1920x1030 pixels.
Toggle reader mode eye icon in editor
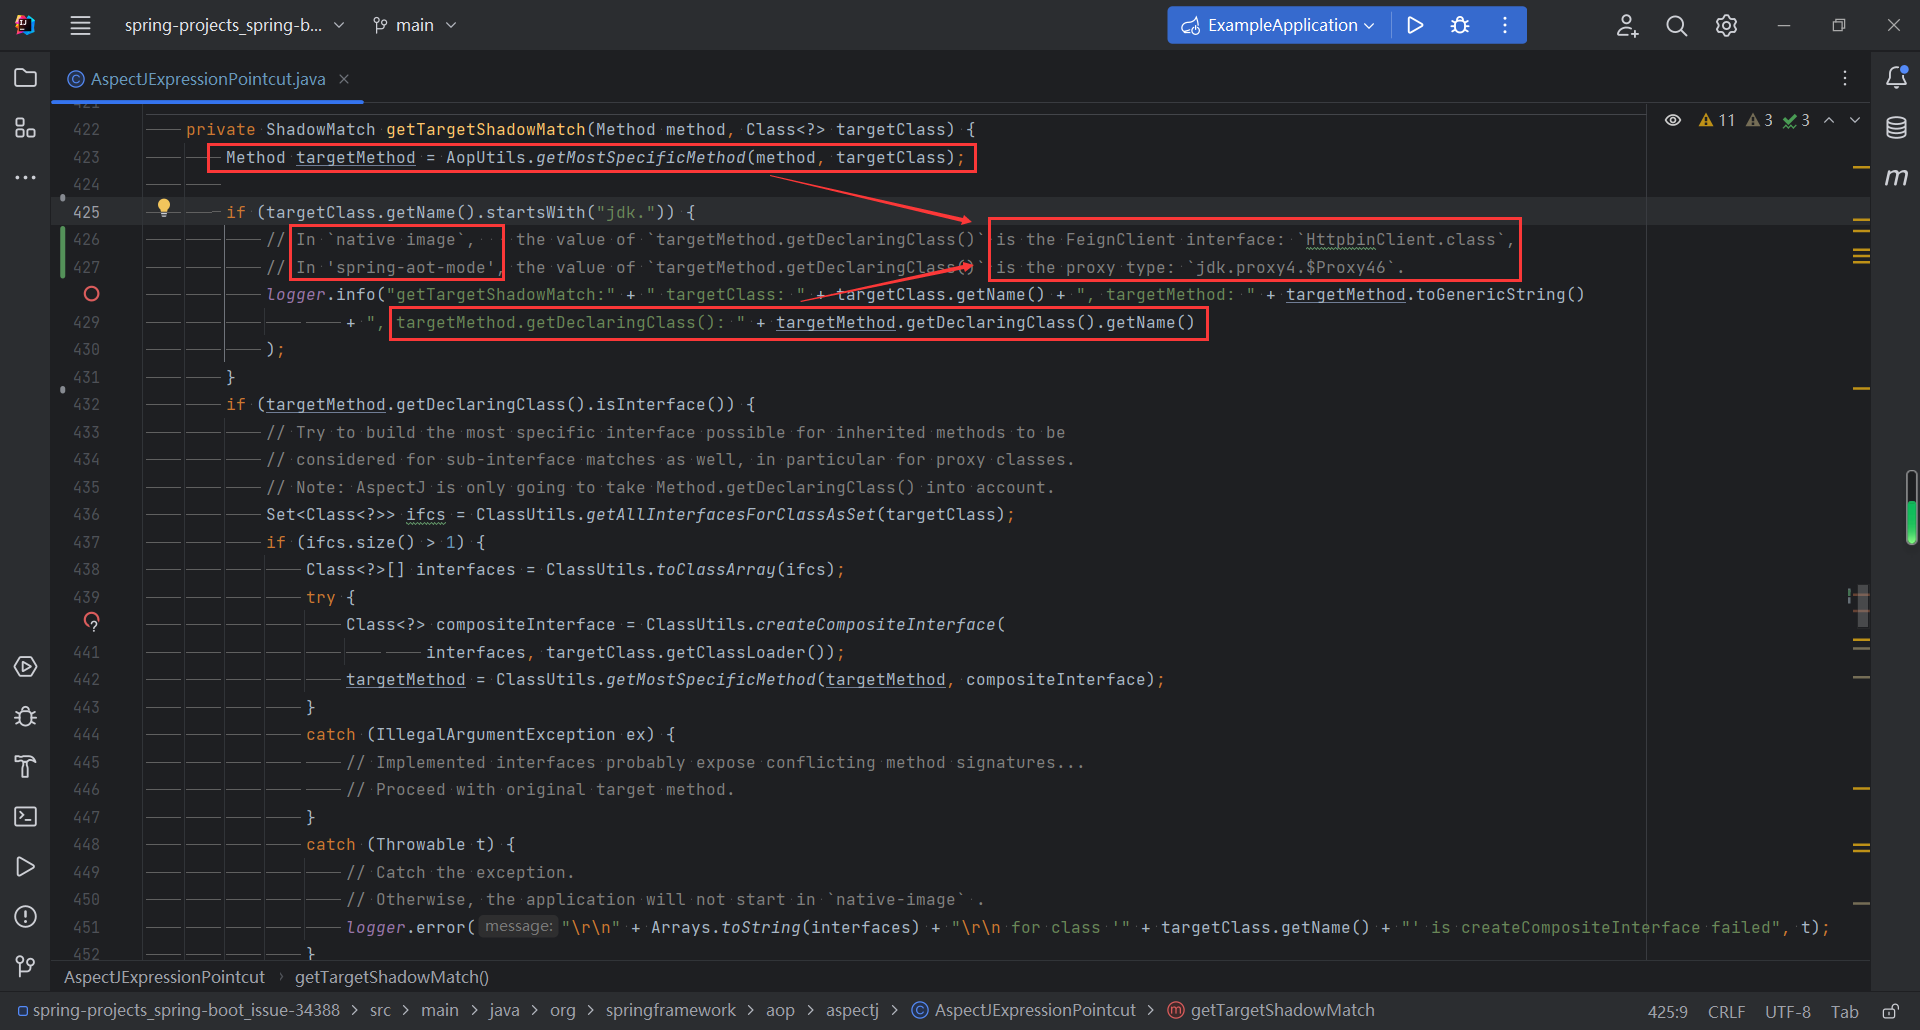1673,120
